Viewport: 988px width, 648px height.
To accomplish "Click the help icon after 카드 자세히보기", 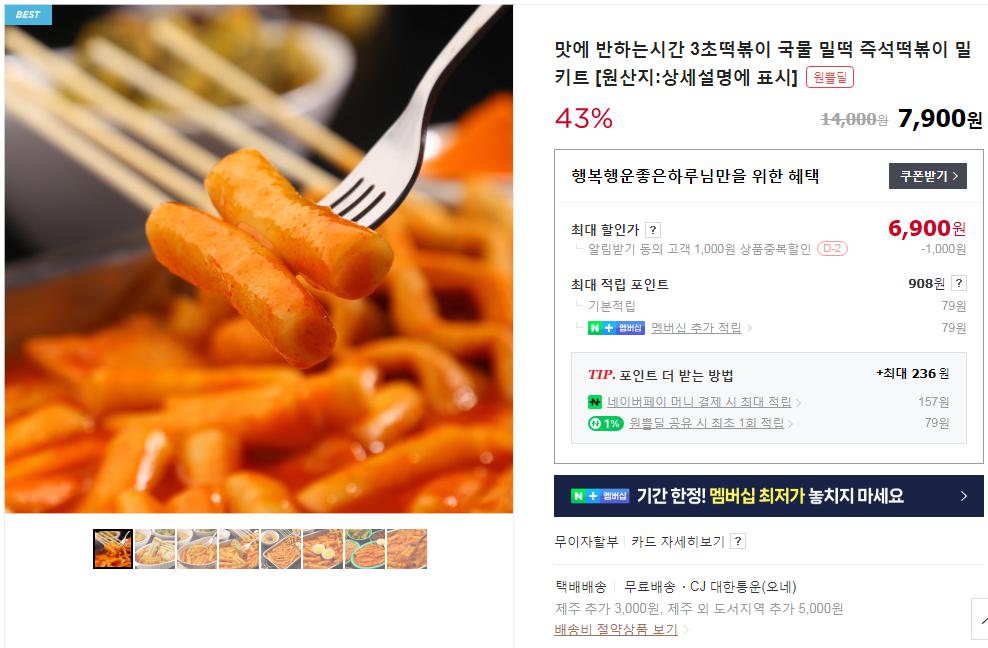I will pyautogui.click(x=738, y=541).
